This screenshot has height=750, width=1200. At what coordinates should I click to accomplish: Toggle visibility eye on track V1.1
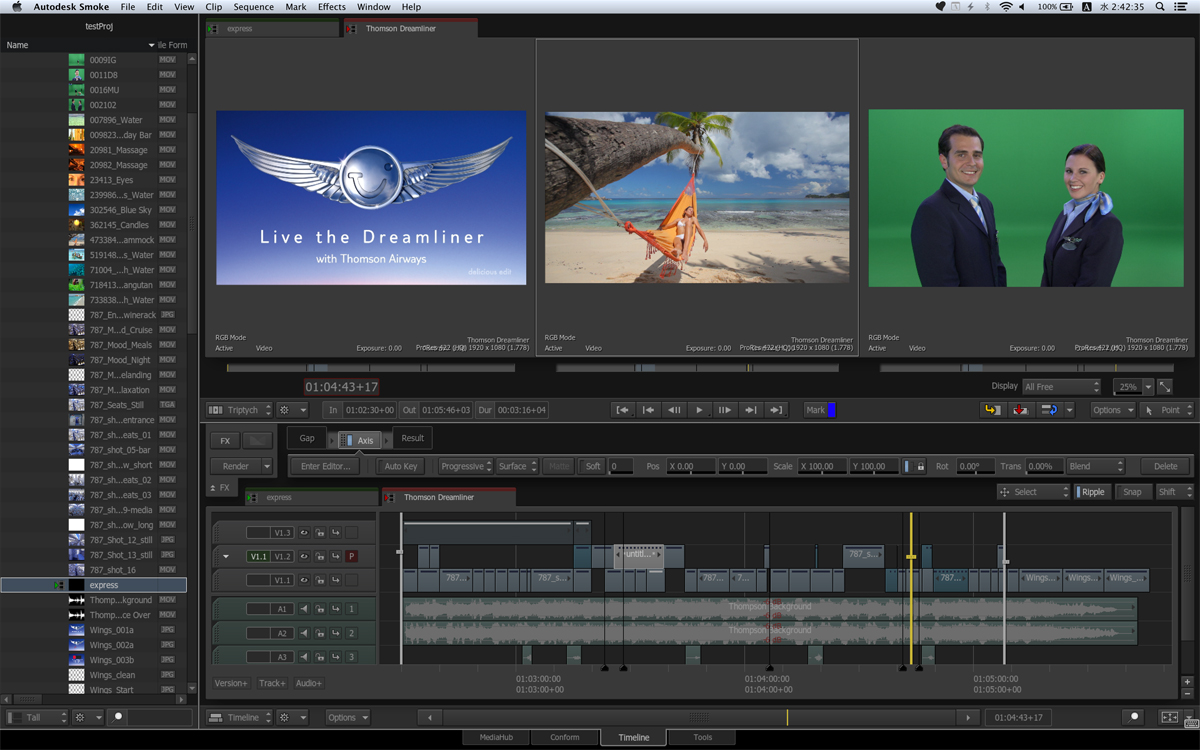point(304,580)
